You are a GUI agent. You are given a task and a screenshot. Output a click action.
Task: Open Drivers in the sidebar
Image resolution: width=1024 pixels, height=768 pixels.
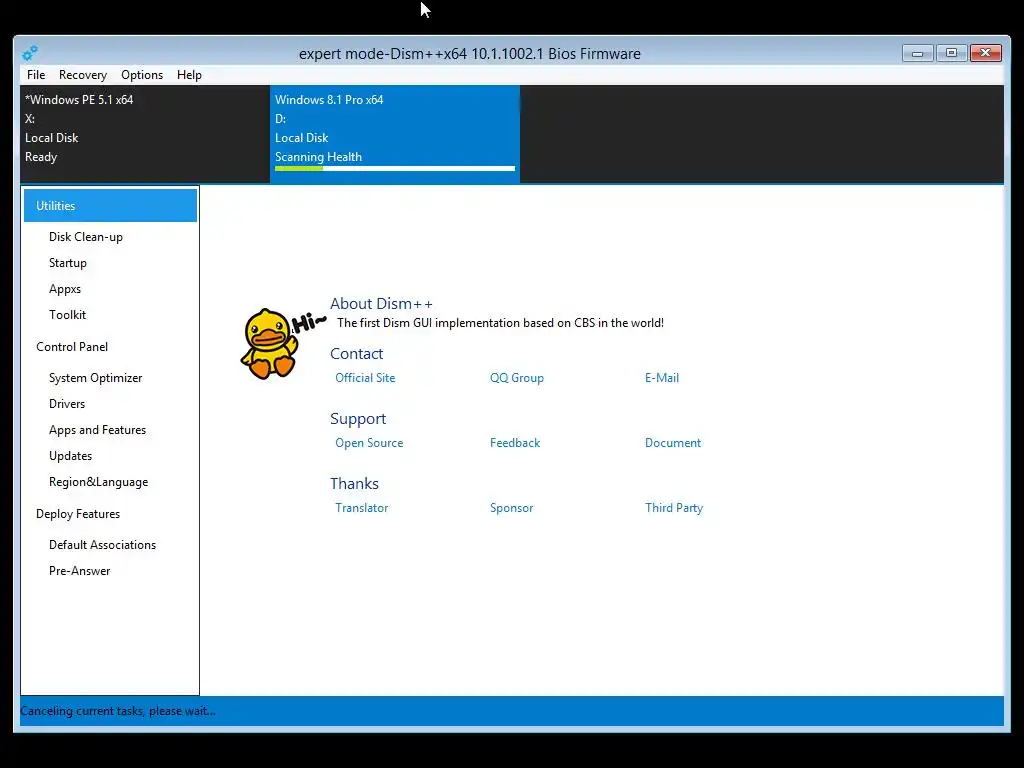(x=67, y=404)
